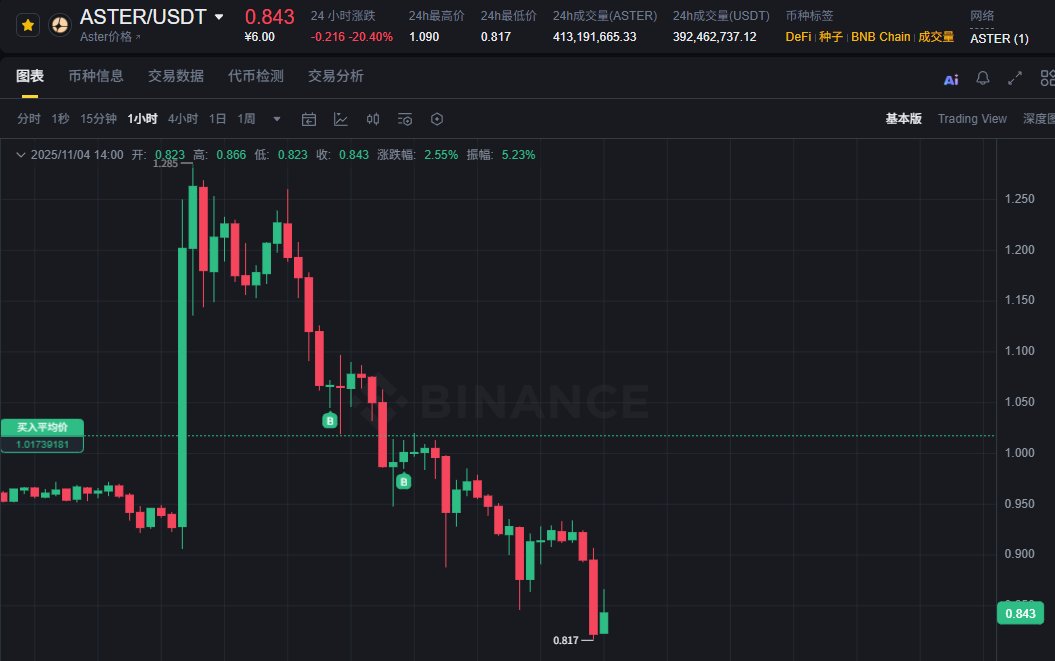Click the lower B buy marker near 1.000
The width and height of the screenshot is (1055, 661).
point(403,481)
